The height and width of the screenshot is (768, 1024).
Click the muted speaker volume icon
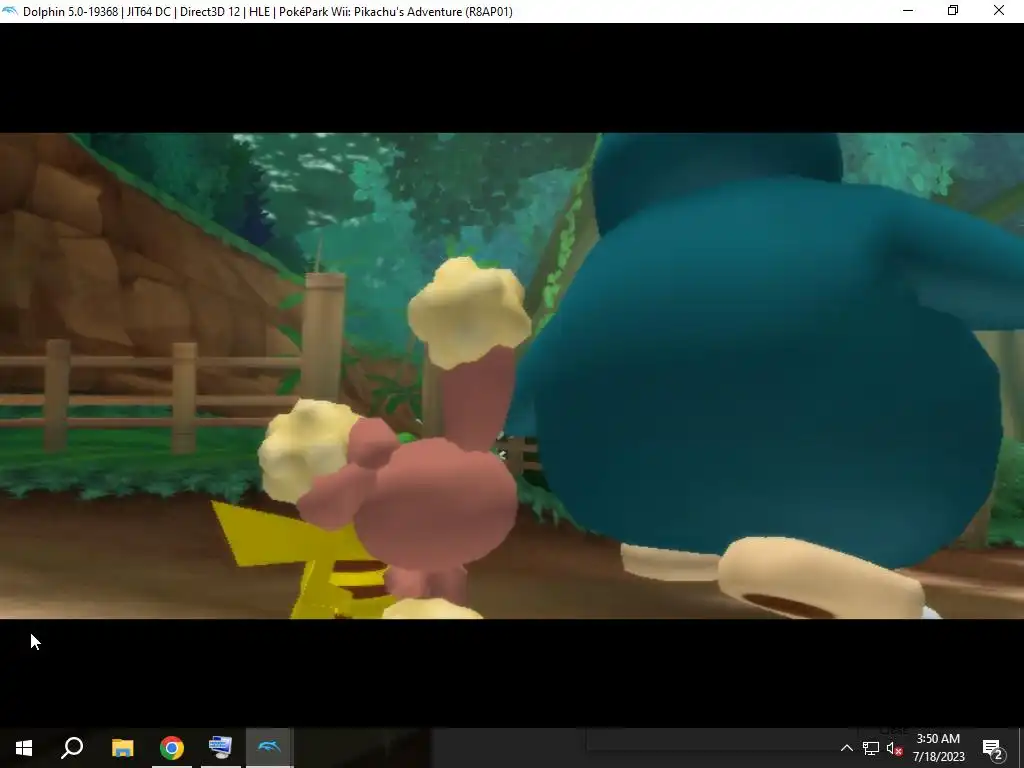[894, 749]
